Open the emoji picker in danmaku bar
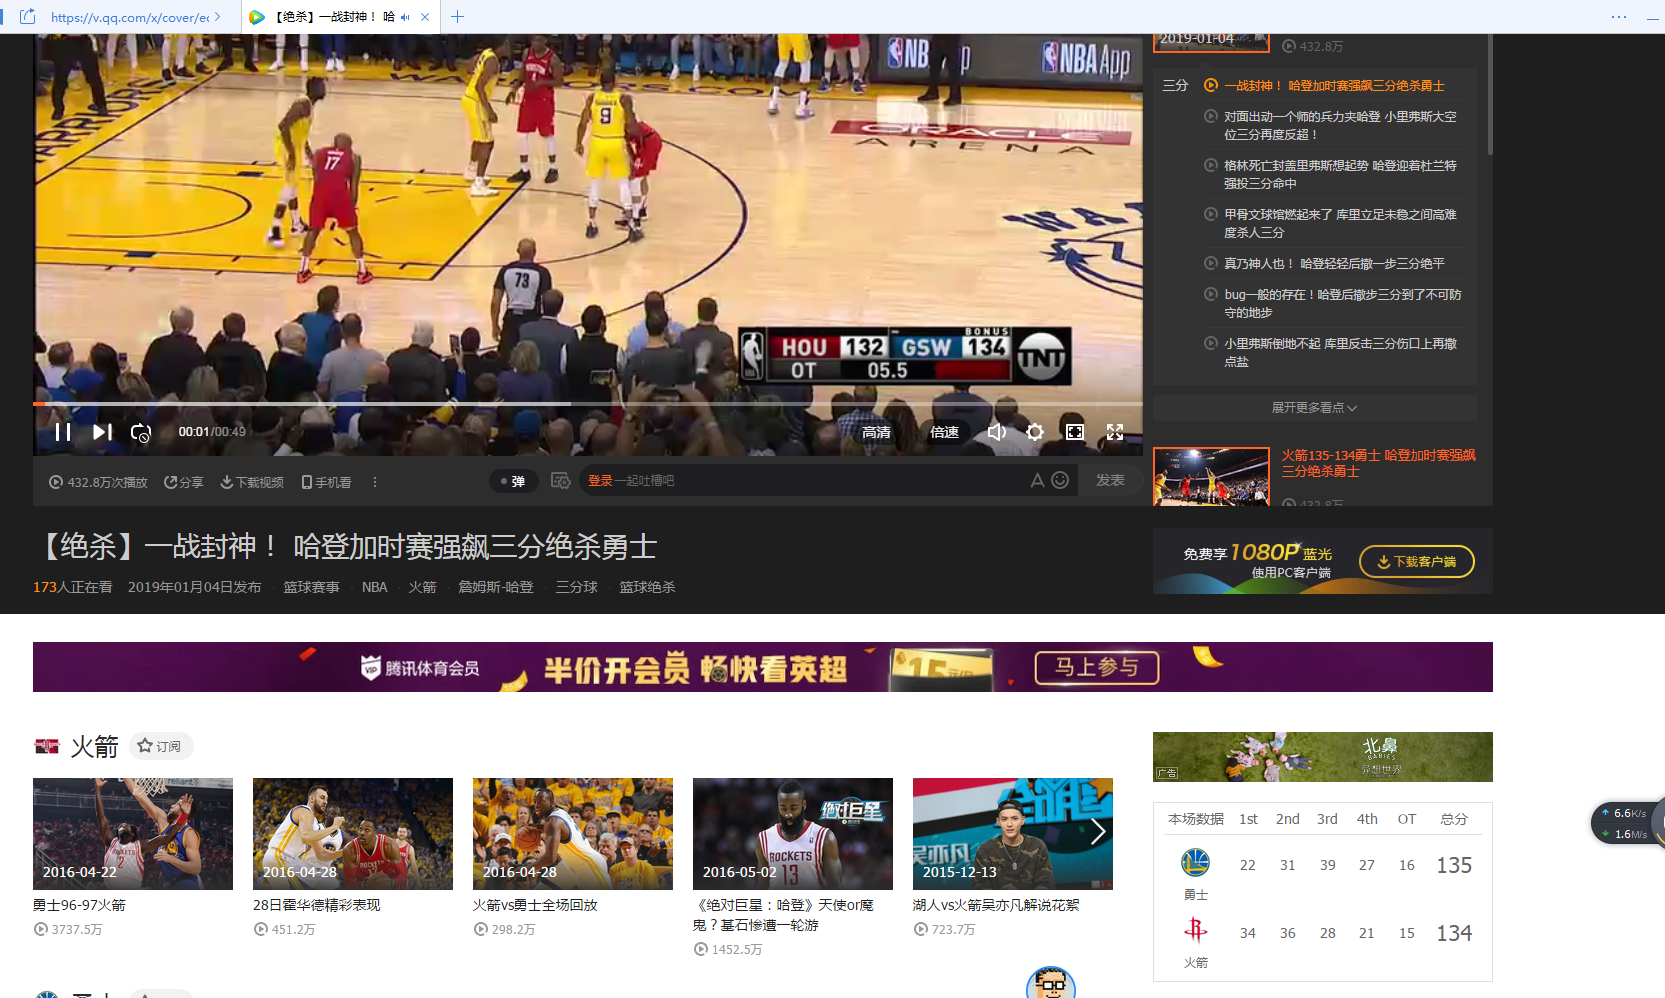This screenshot has width=1665, height=998. point(1061,481)
